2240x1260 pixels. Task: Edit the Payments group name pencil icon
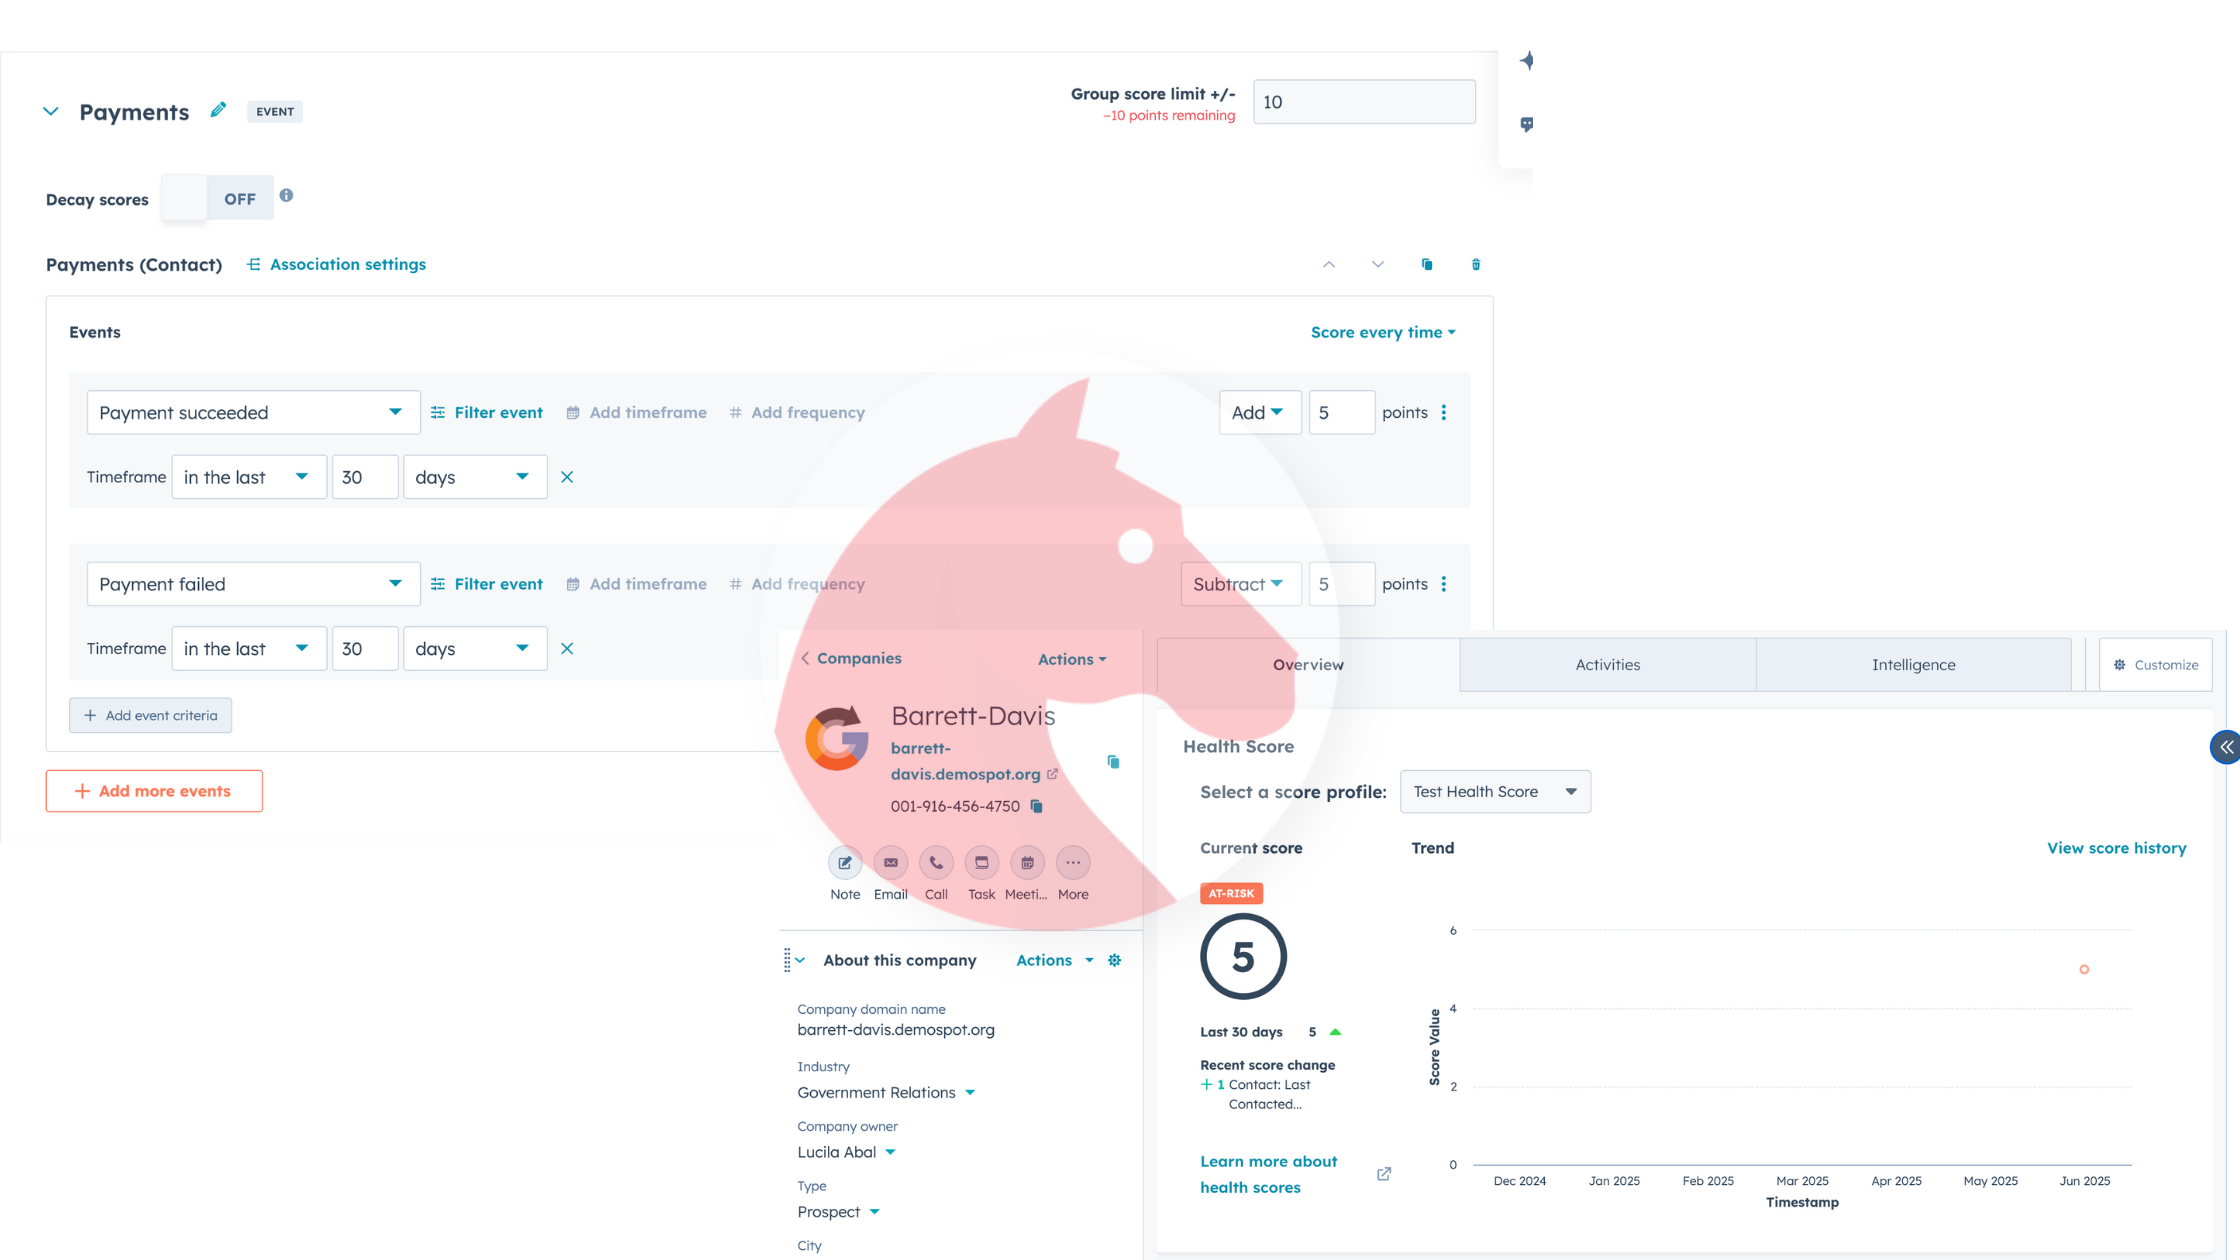point(218,110)
